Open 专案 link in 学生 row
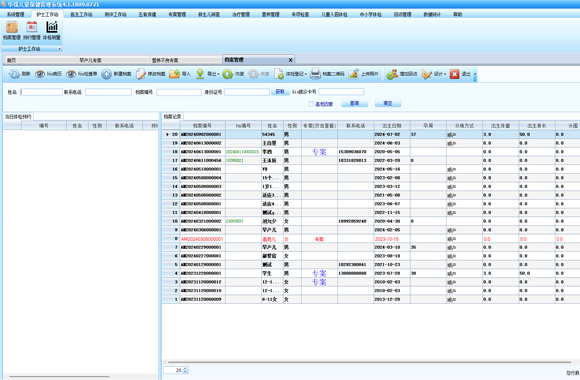 [319, 273]
